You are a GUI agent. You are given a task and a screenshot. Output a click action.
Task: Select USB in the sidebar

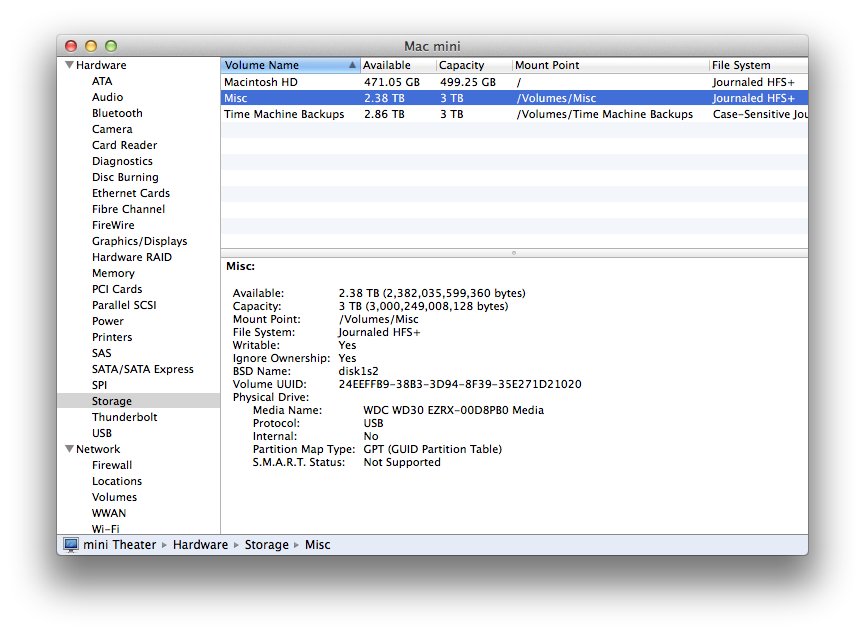(102, 433)
